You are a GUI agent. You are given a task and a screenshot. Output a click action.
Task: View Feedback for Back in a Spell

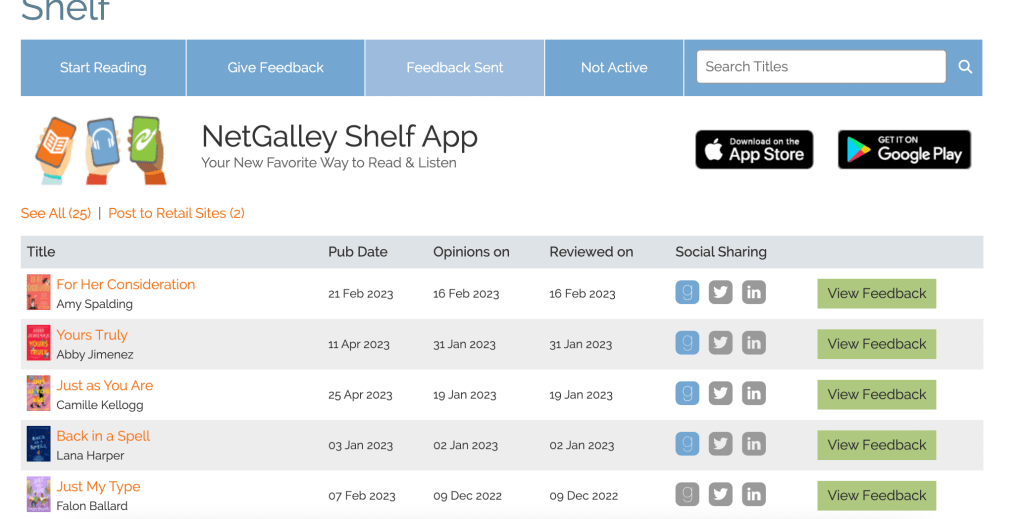876,445
